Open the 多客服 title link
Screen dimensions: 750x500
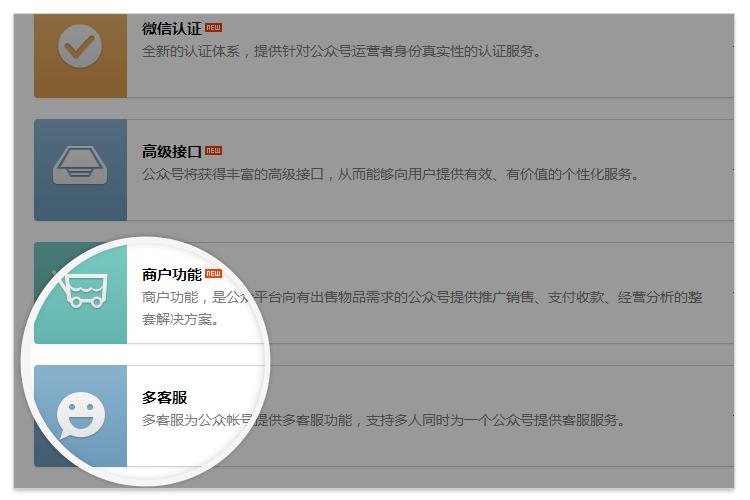(164, 398)
